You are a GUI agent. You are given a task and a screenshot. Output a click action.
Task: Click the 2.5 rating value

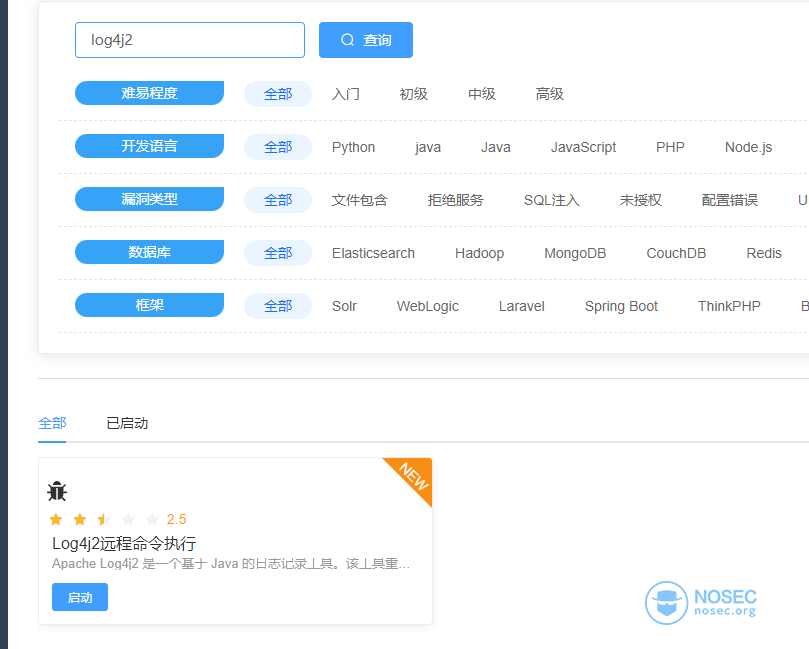pos(176,520)
